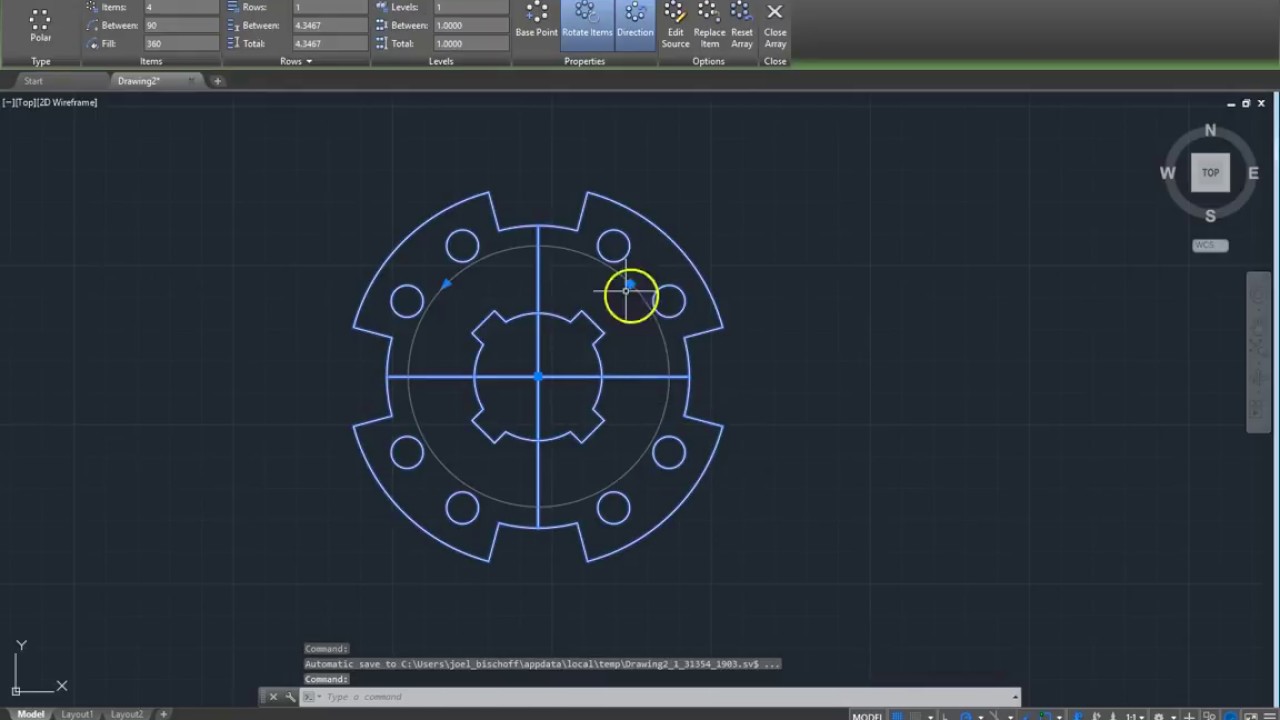
Task: Switch to the Model layout tab
Action: [x=30, y=714]
